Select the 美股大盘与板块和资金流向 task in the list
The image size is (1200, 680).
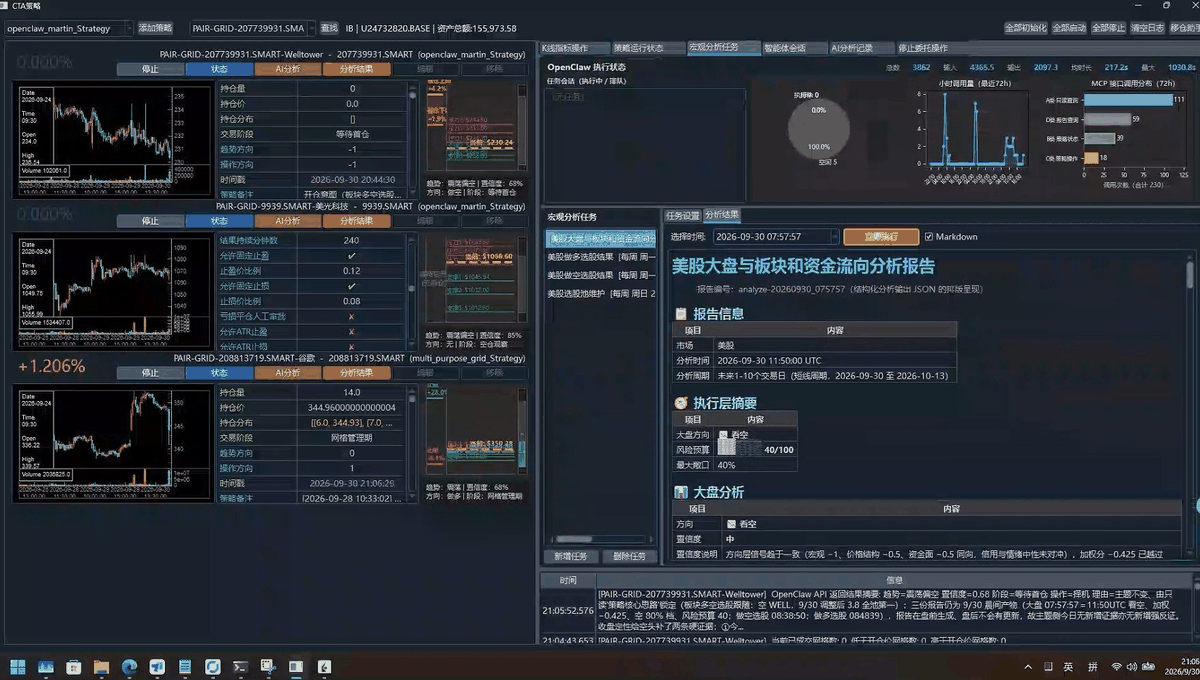pyautogui.click(x=601, y=238)
